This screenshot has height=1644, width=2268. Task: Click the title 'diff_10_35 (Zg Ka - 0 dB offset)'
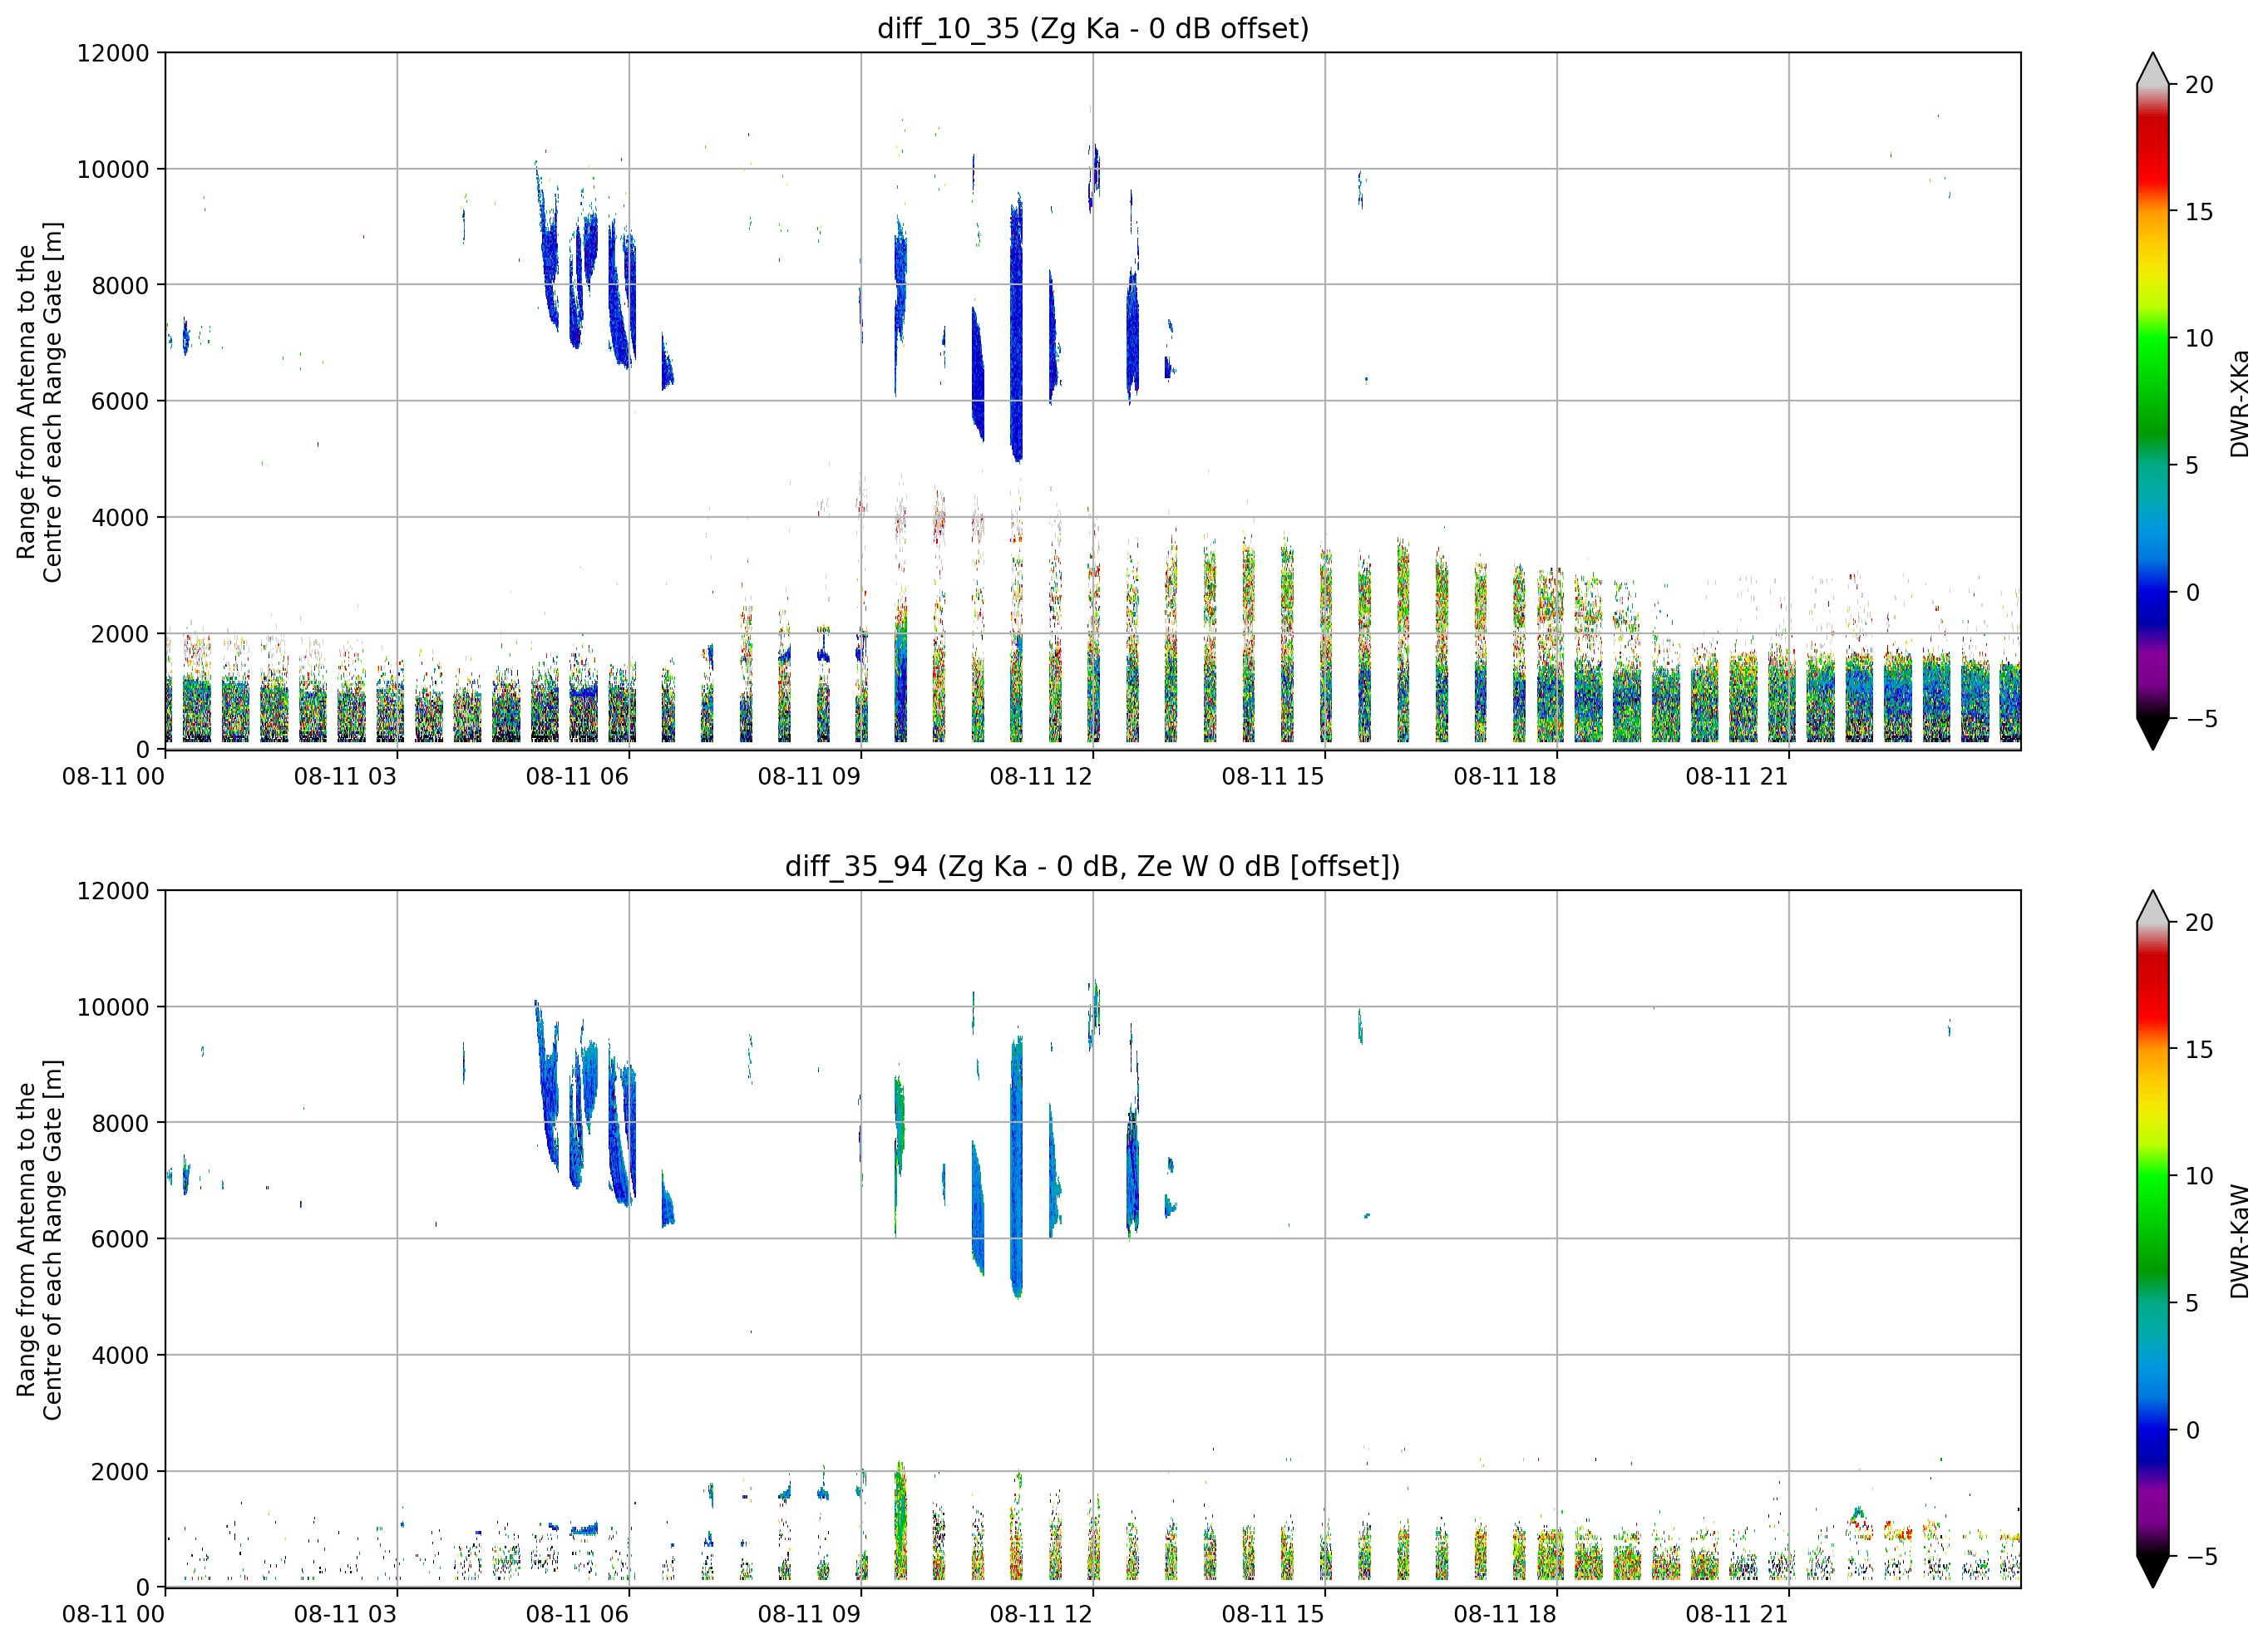tap(1093, 29)
